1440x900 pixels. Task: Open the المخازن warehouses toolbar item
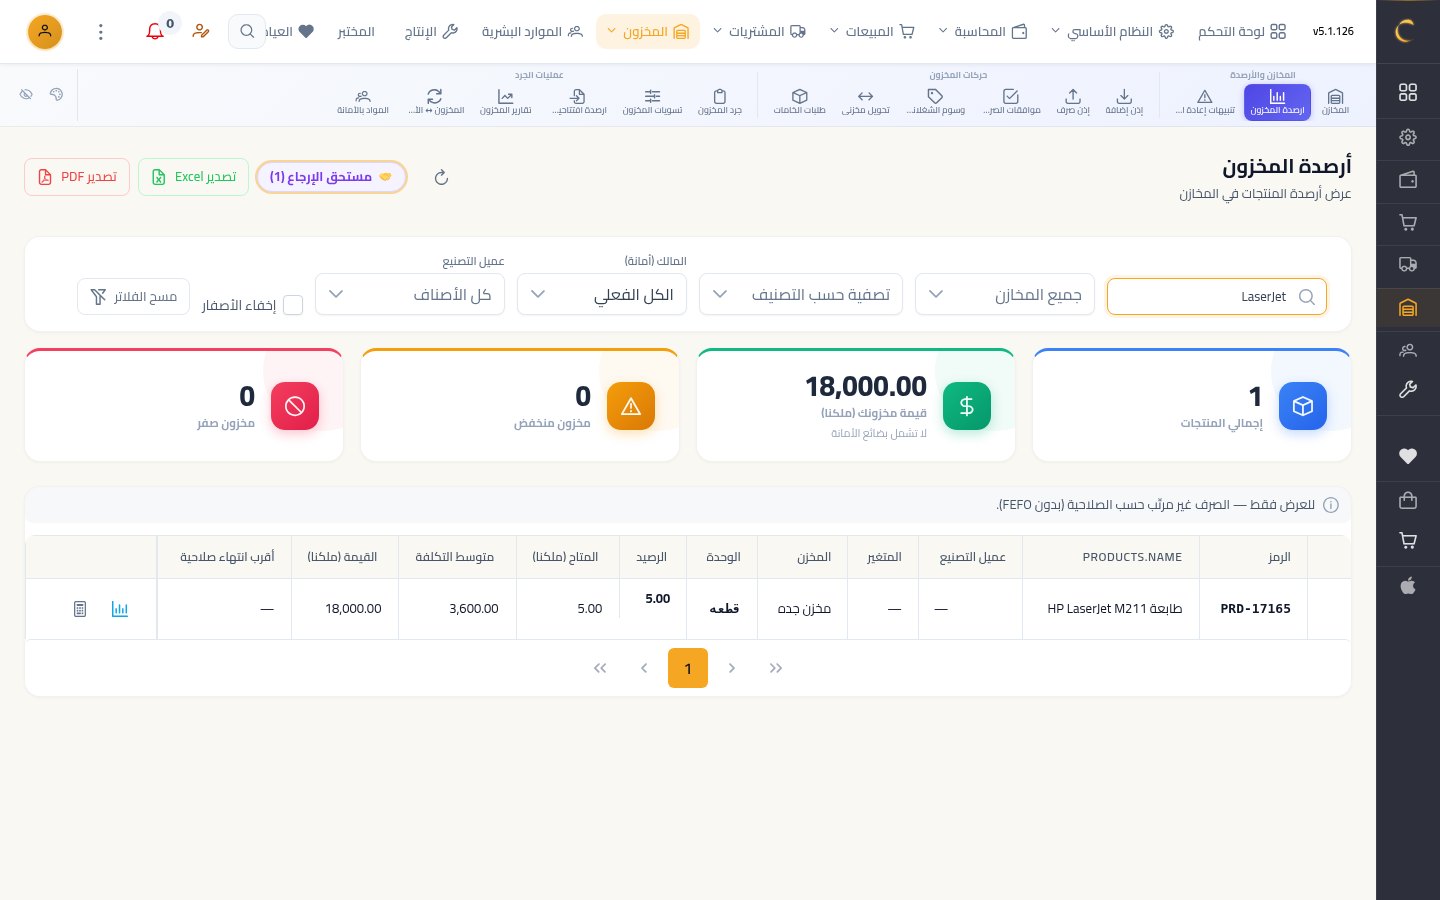point(1335,101)
